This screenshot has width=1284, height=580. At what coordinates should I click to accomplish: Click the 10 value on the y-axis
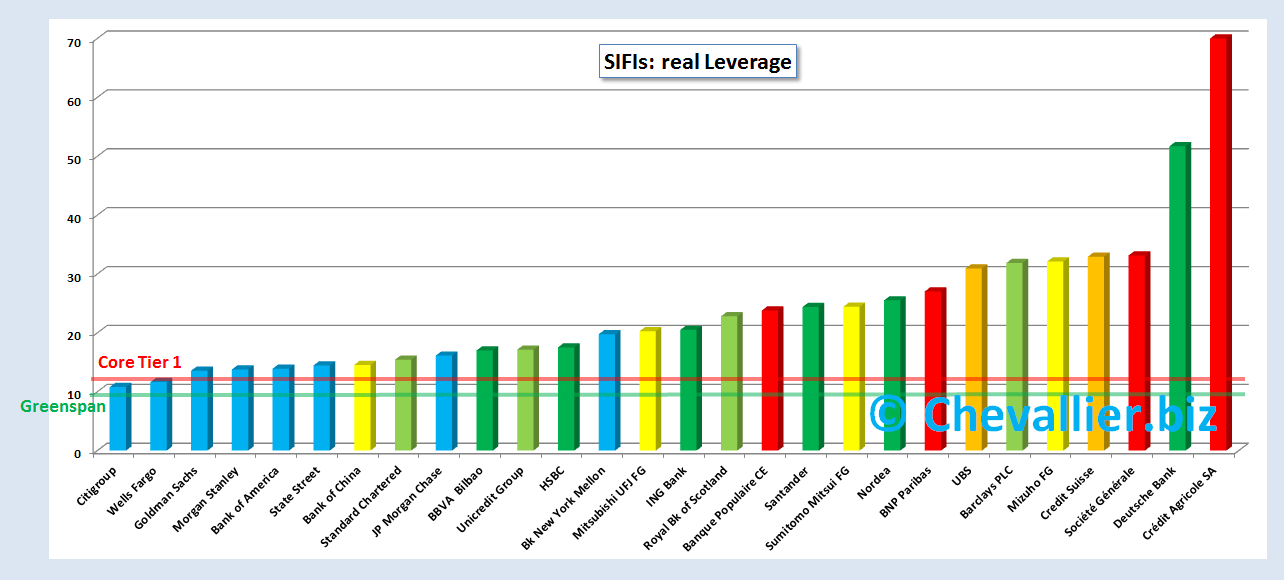[73, 393]
